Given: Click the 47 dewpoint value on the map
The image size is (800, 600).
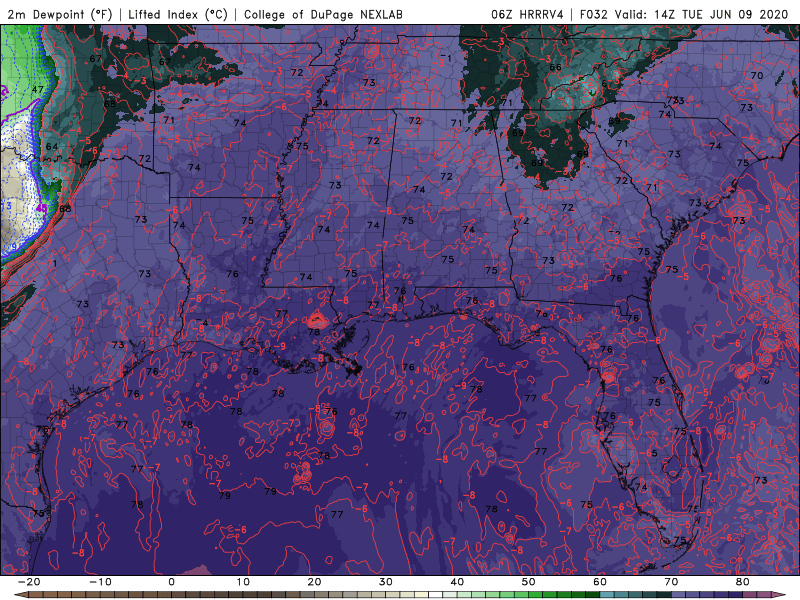Looking at the screenshot, I should [37, 89].
